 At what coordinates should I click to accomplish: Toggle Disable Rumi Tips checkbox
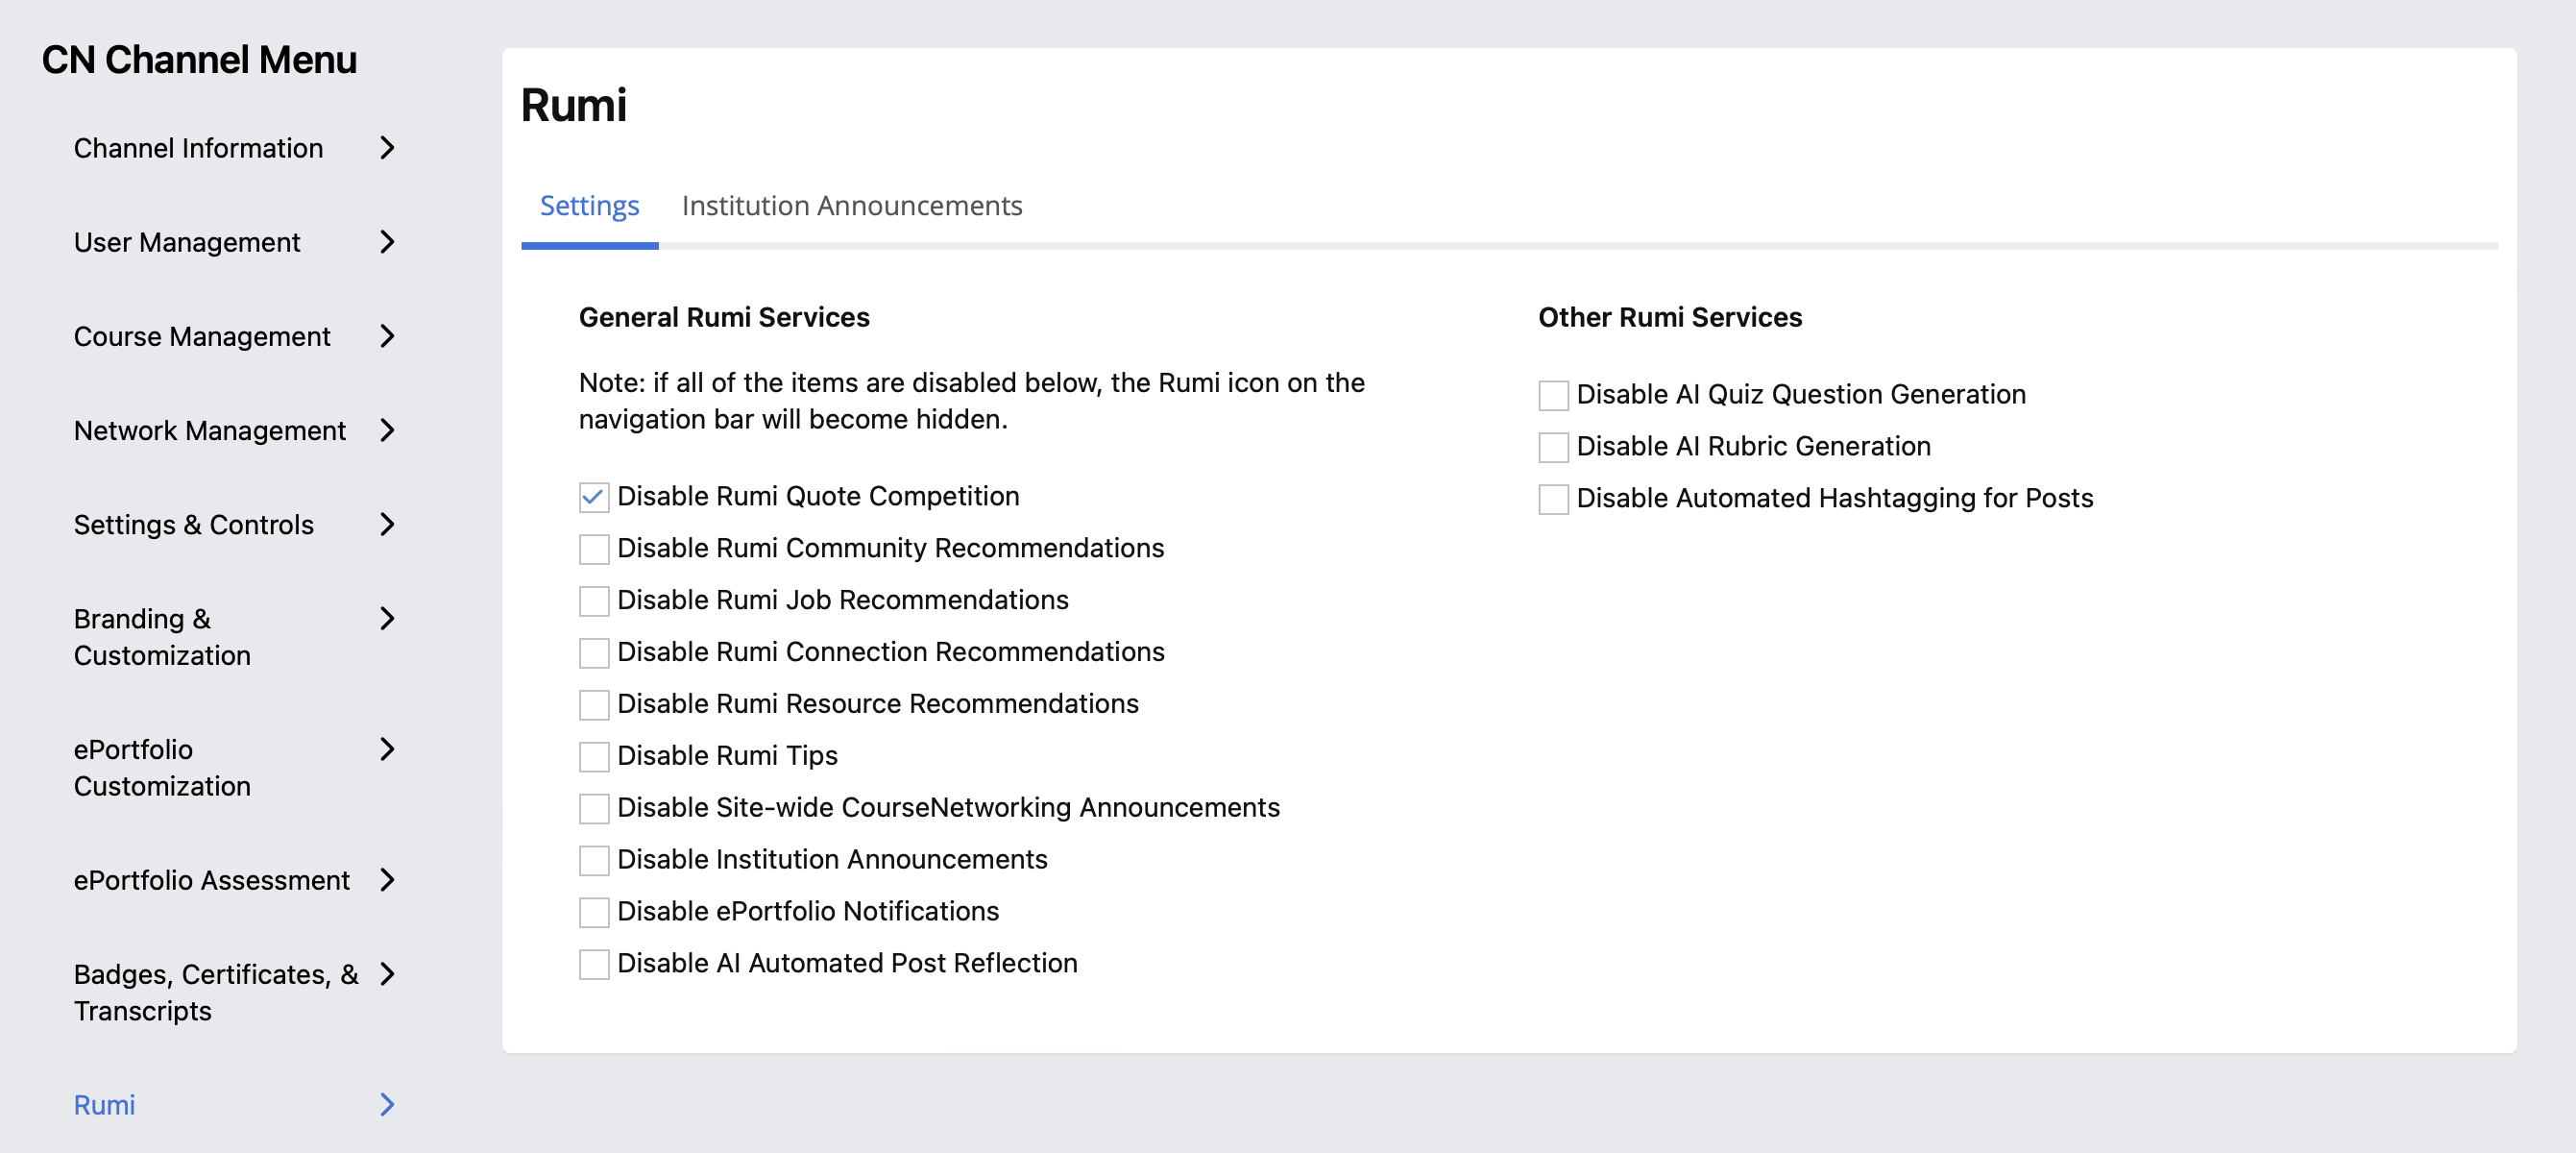pyautogui.click(x=594, y=757)
